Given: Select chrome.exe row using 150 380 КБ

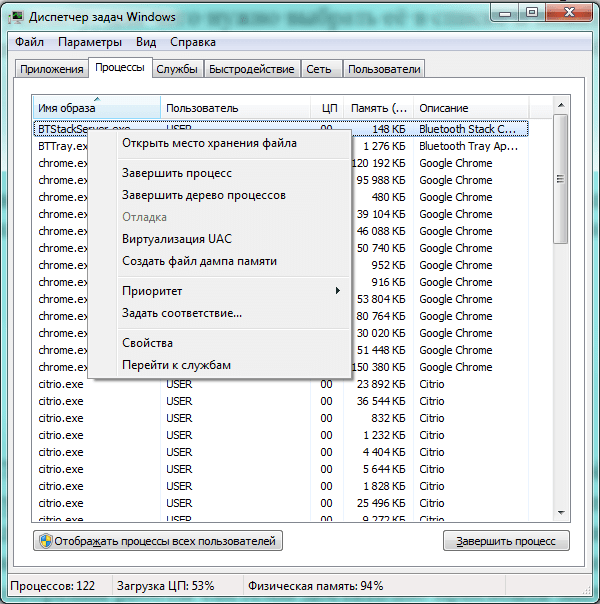Looking at the screenshot, I should 281,367.
